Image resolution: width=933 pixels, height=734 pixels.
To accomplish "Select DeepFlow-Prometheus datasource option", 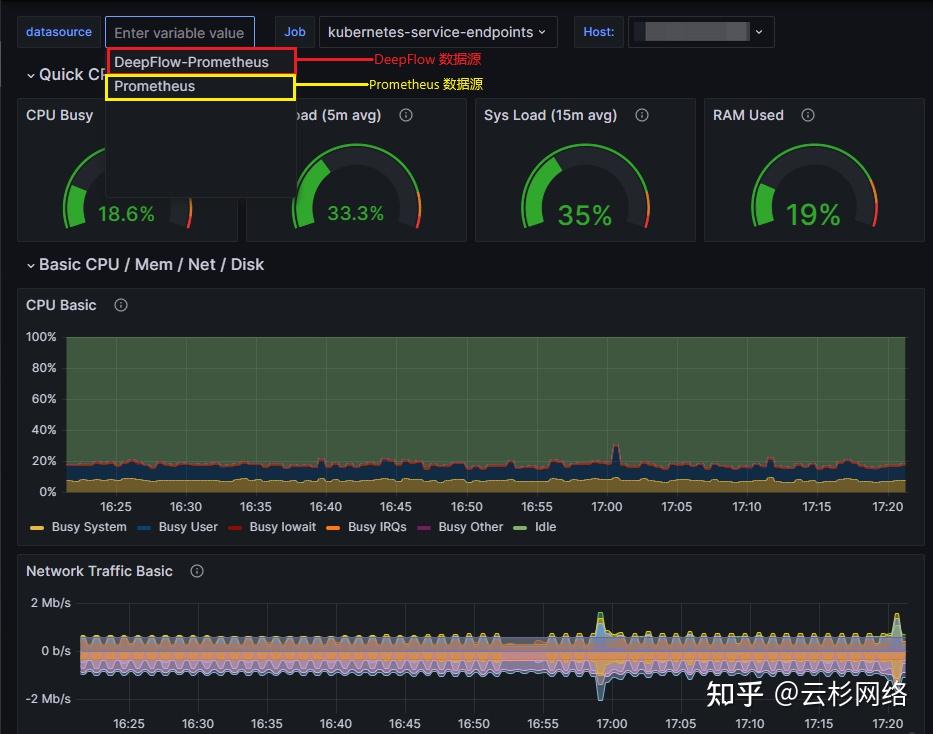I will 201,62.
